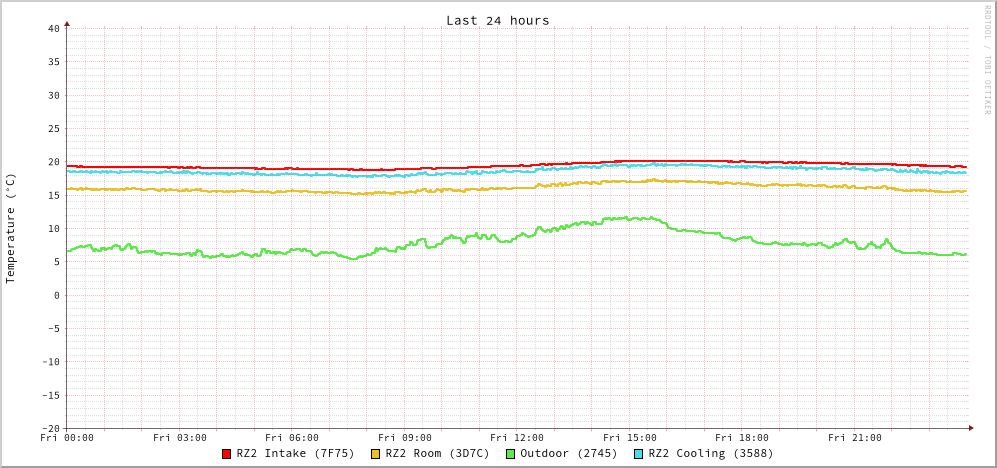Select the RZ2 Room (3D7C) legend label

[x=437, y=454]
